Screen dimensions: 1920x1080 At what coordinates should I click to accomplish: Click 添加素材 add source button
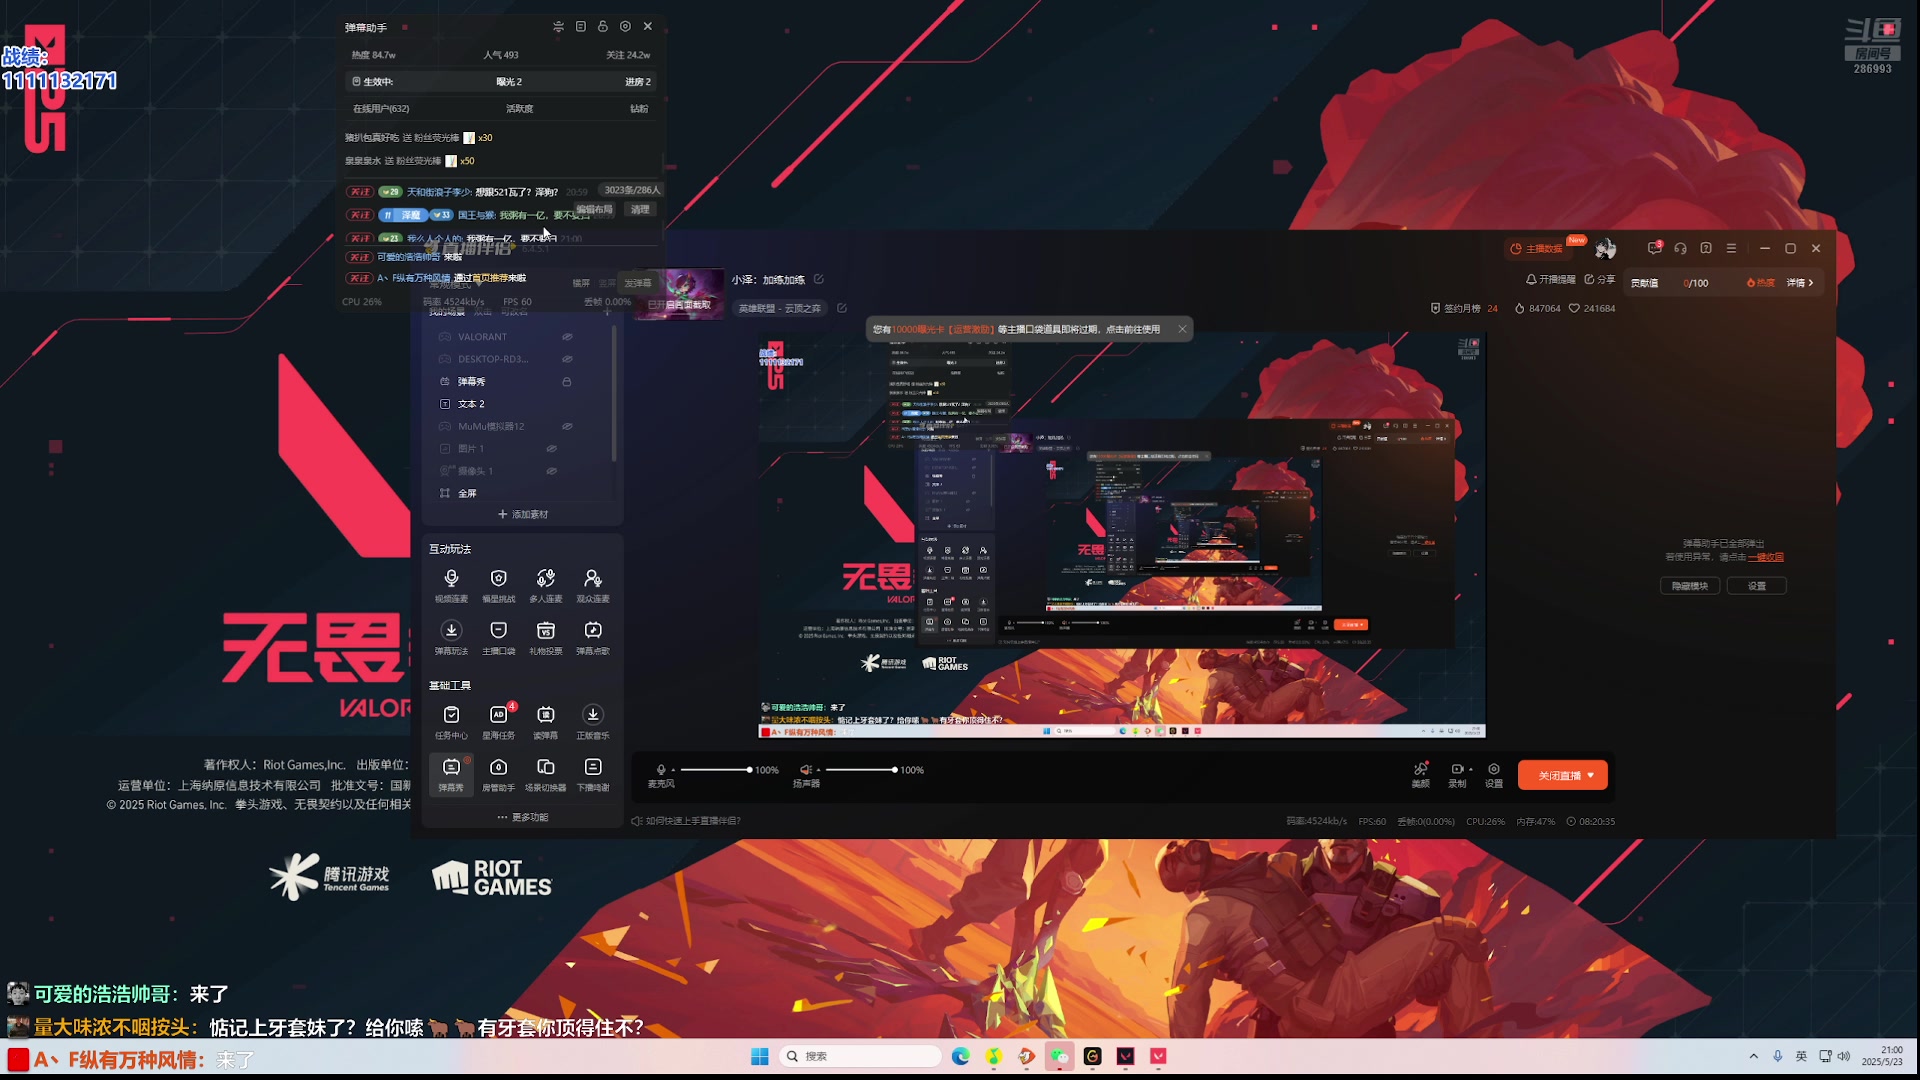522,514
